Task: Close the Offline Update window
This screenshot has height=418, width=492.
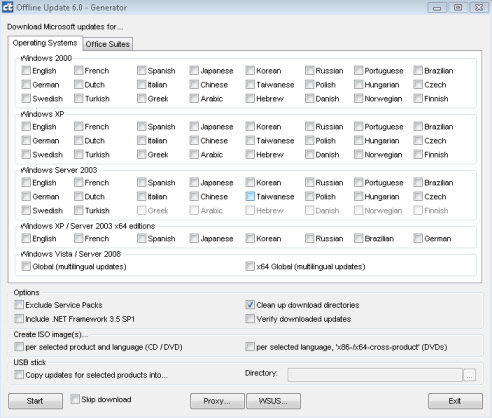Action: 479,8
